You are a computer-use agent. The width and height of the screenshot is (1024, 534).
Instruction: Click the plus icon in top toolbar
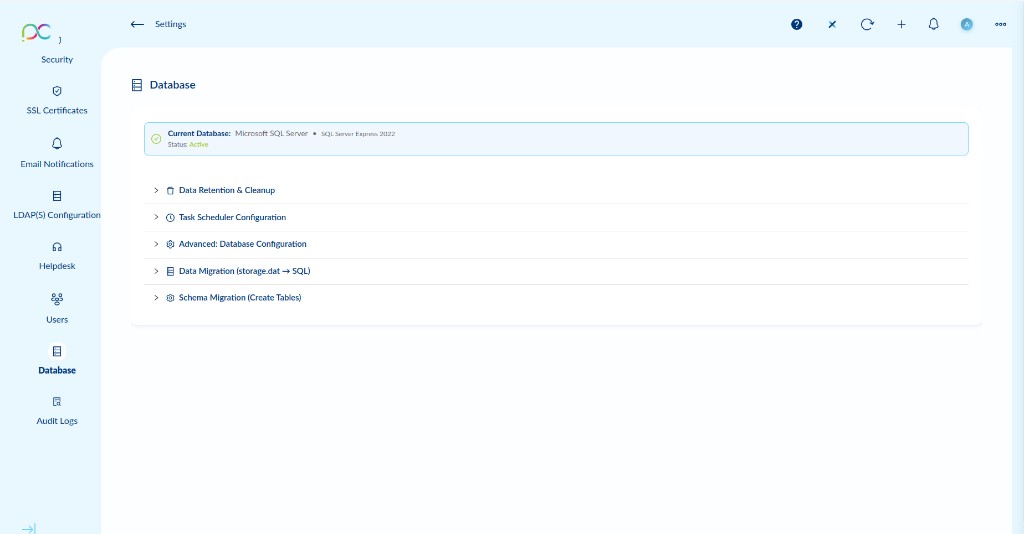click(901, 24)
